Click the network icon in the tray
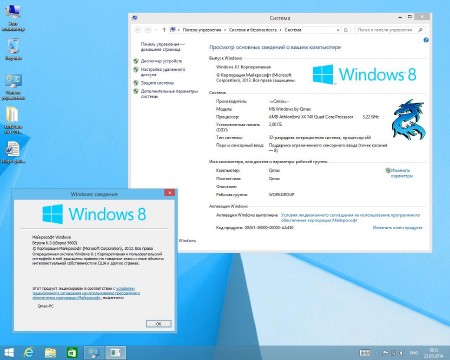 pos(394,353)
